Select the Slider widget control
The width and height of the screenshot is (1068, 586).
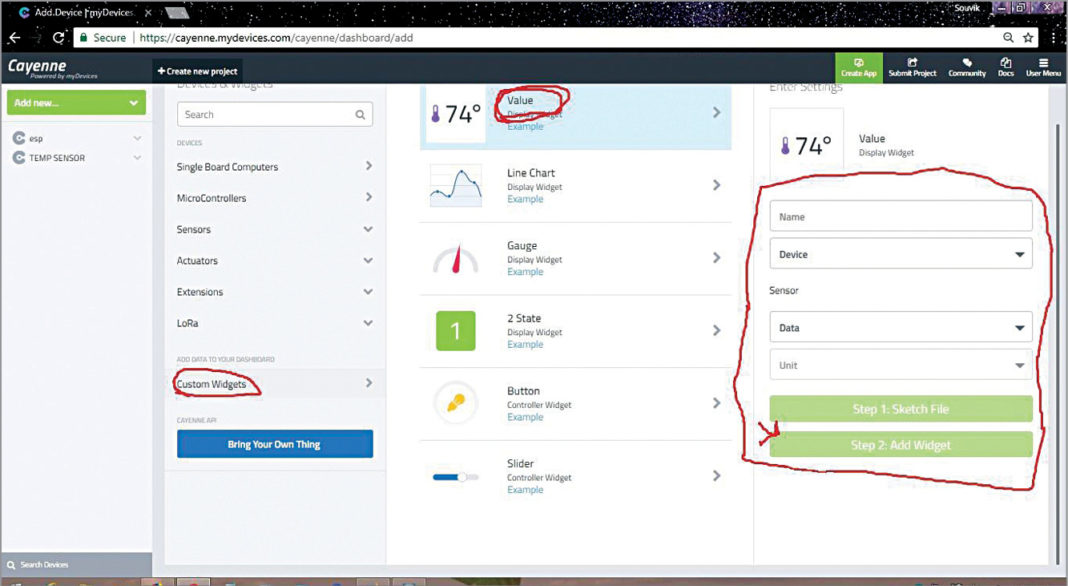coord(455,477)
